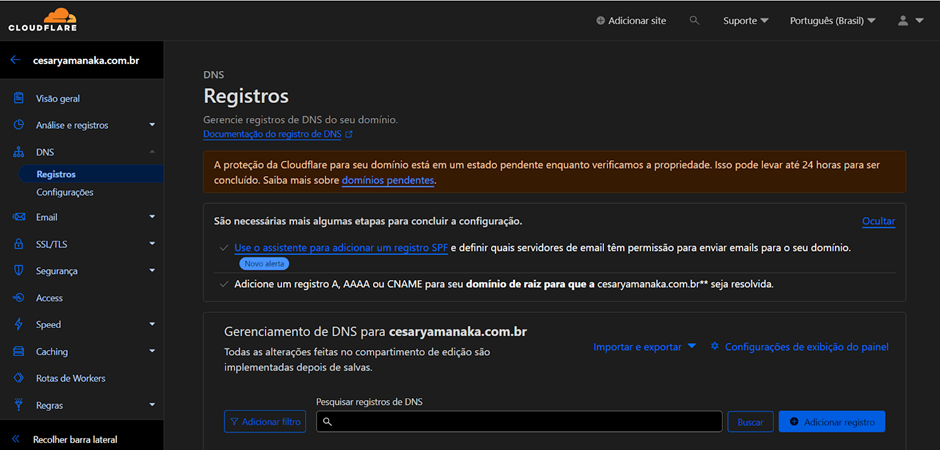The image size is (940, 450).
Task: Click the Pesquisar registros de DNS field
Action: [519, 421]
